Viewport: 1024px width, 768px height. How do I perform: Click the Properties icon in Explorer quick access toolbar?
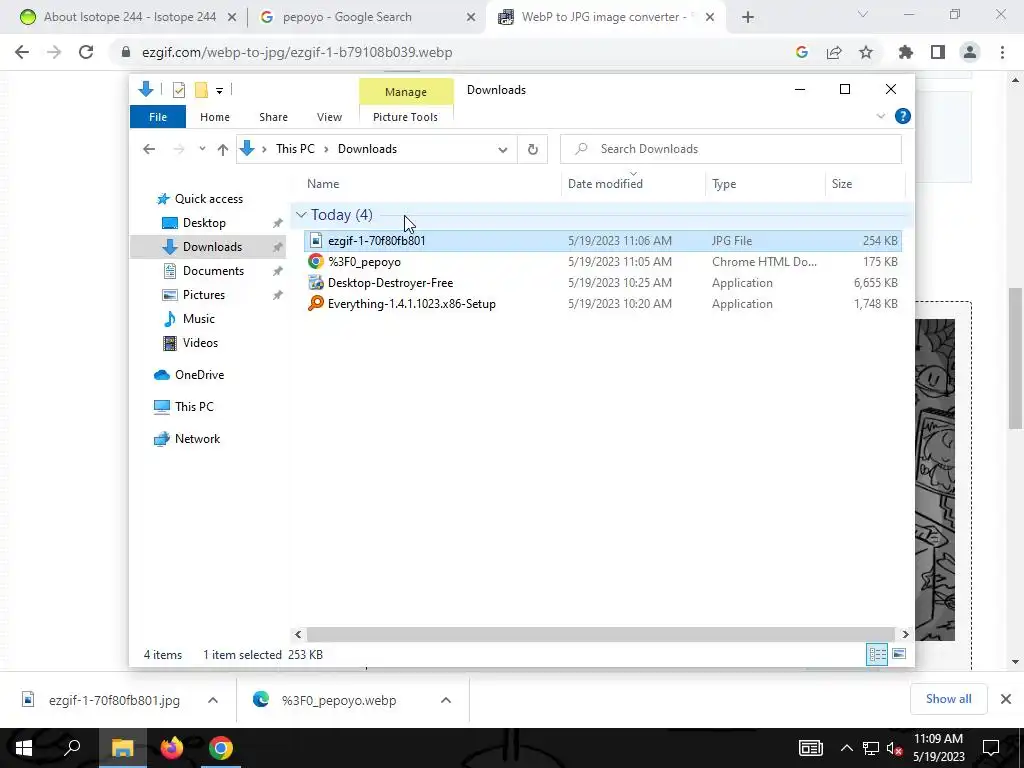[178, 90]
